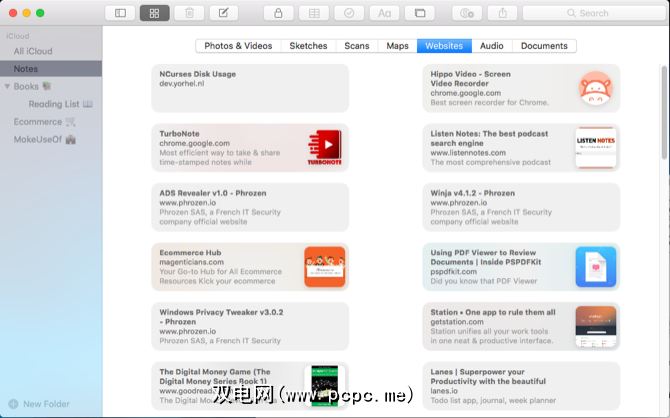Collapse the Books folder disclosure triangle
This screenshot has width=670, height=418.
click(x=7, y=86)
